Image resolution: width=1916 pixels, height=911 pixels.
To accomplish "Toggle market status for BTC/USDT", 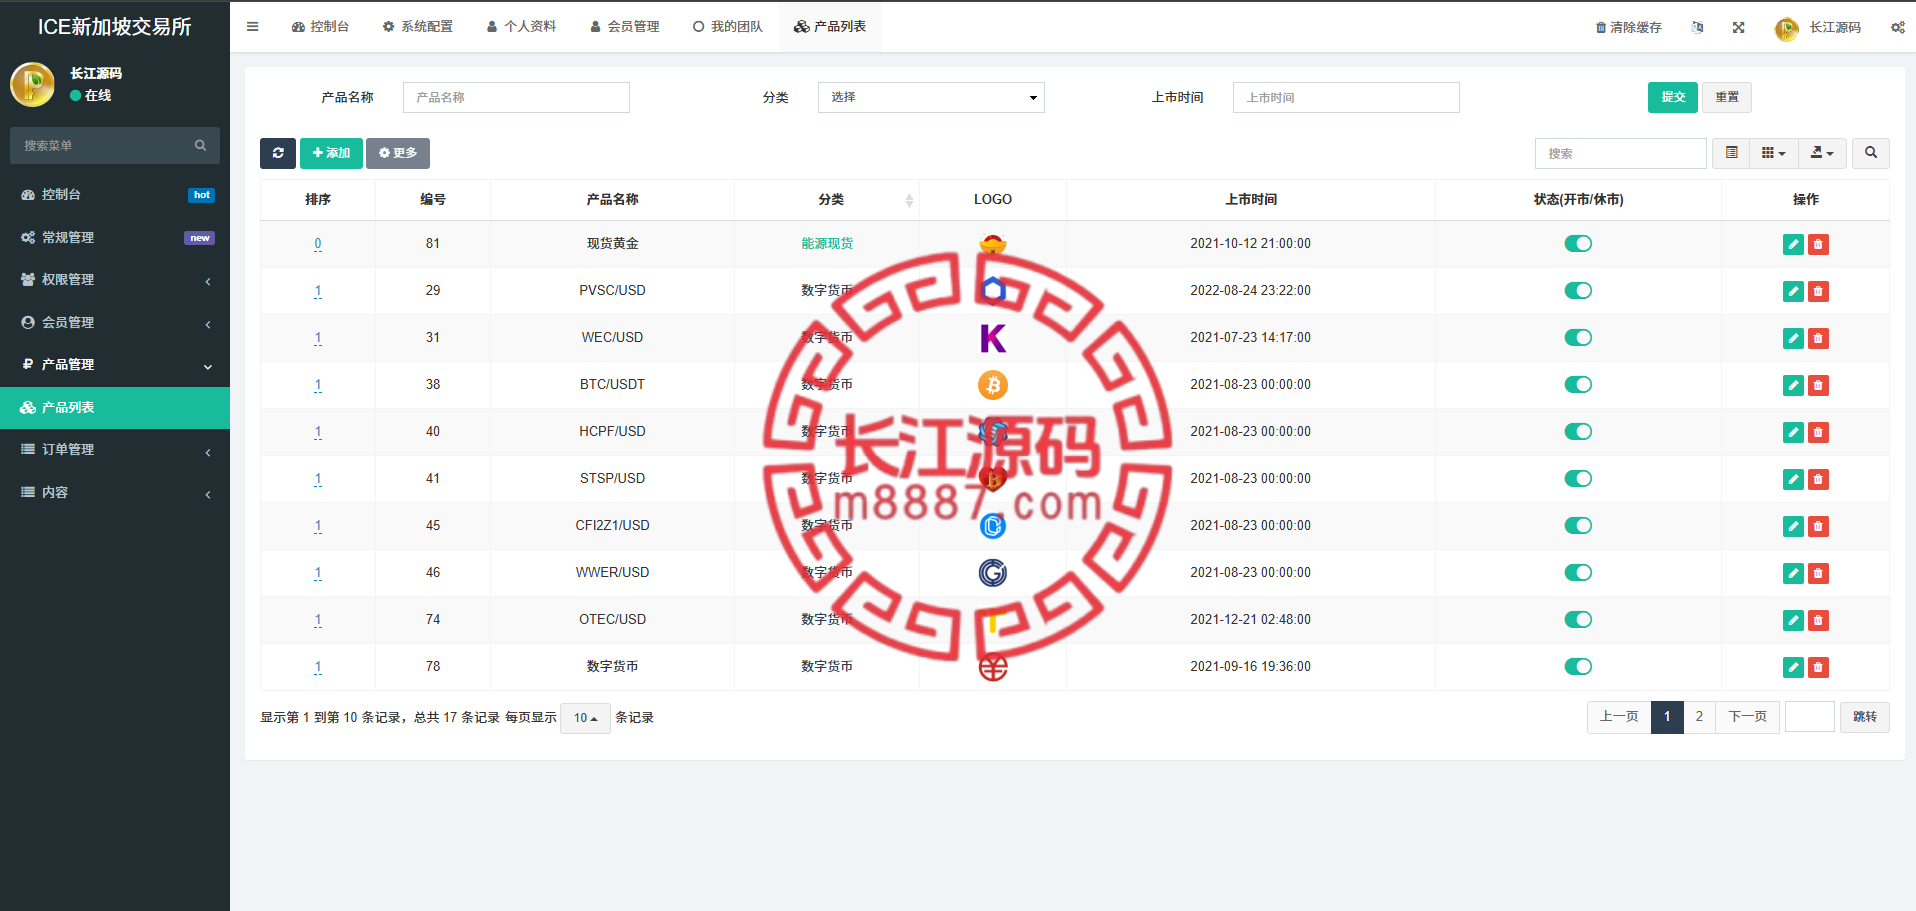I will [1578, 385].
